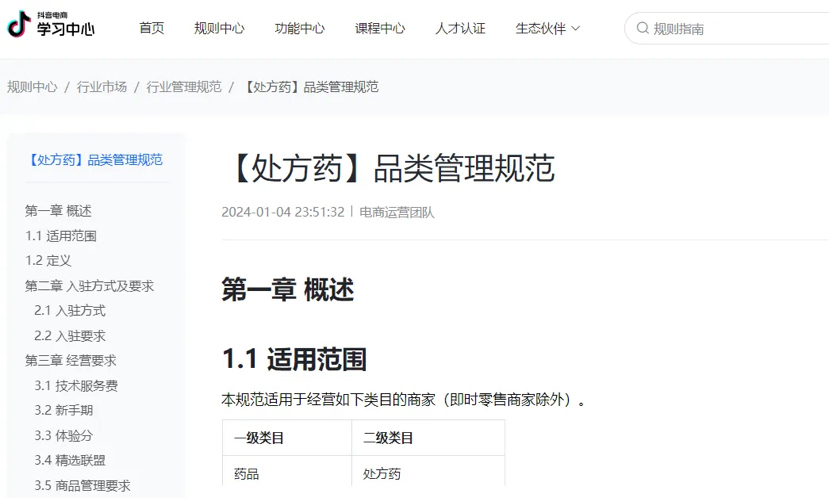Viewport: 829px width, 498px height.
Task: Expand the 生态伙伴 dropdown menu
Action: pyautogui.click(x=547, y=29)
